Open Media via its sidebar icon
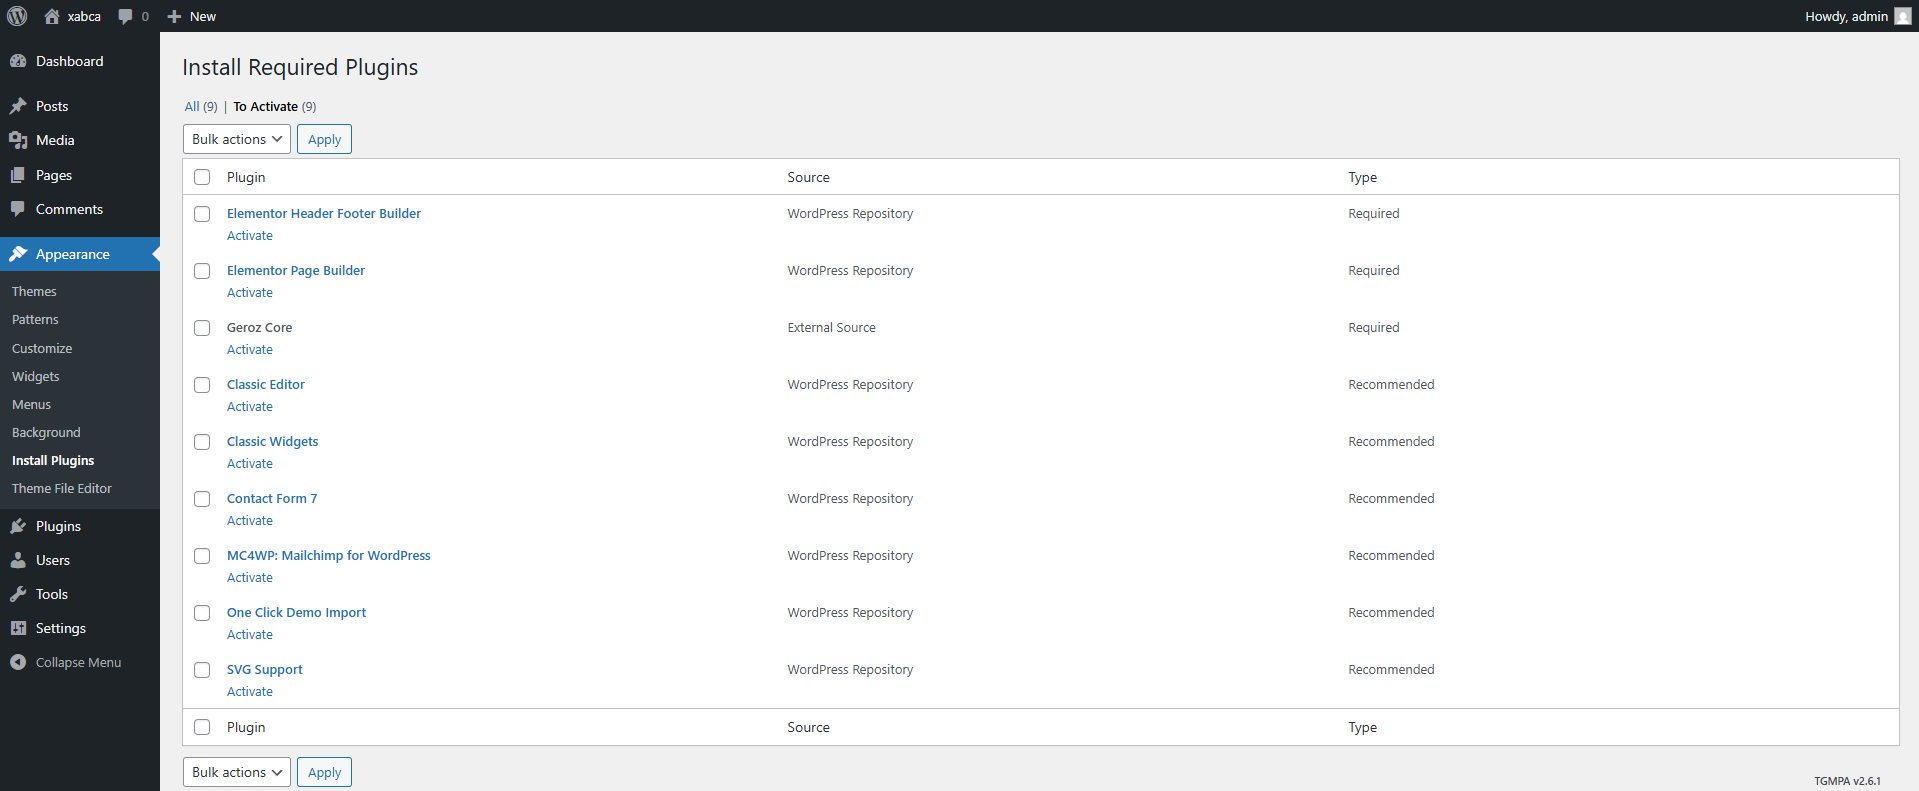Viewport: 1919px width, 791px height. [18, 140]
